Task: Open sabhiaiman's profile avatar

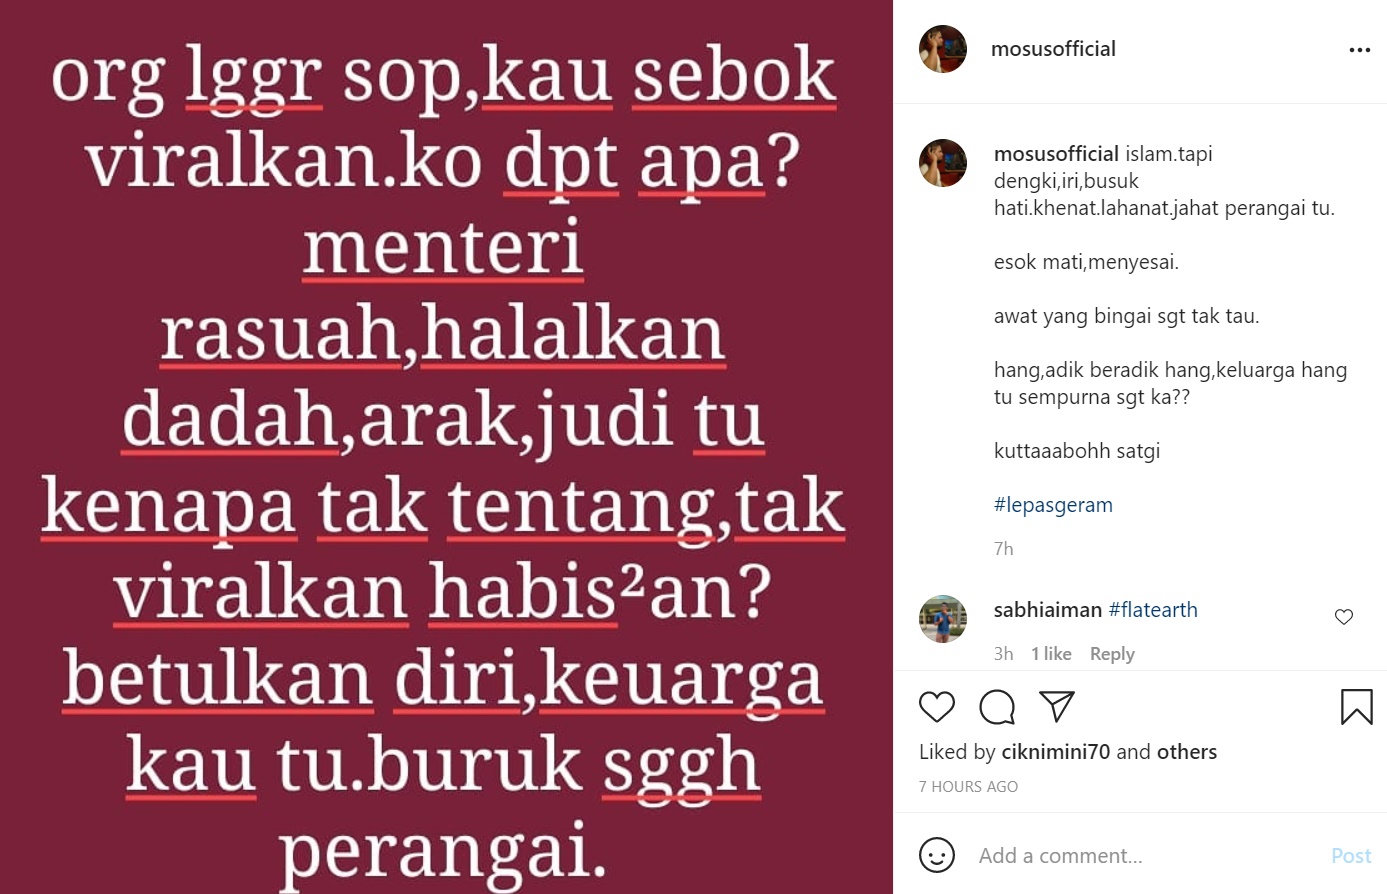Action: point(943,619)
